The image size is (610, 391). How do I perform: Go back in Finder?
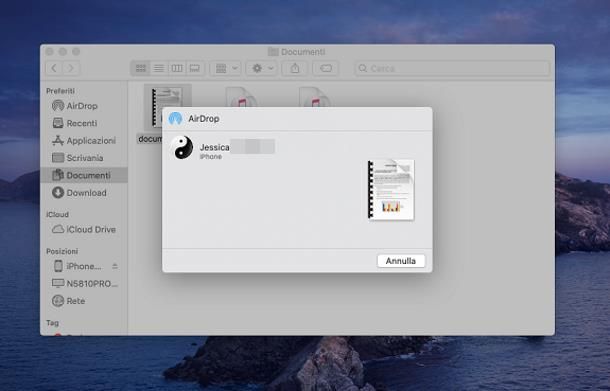pyautogui.click(x=54, y=68)
